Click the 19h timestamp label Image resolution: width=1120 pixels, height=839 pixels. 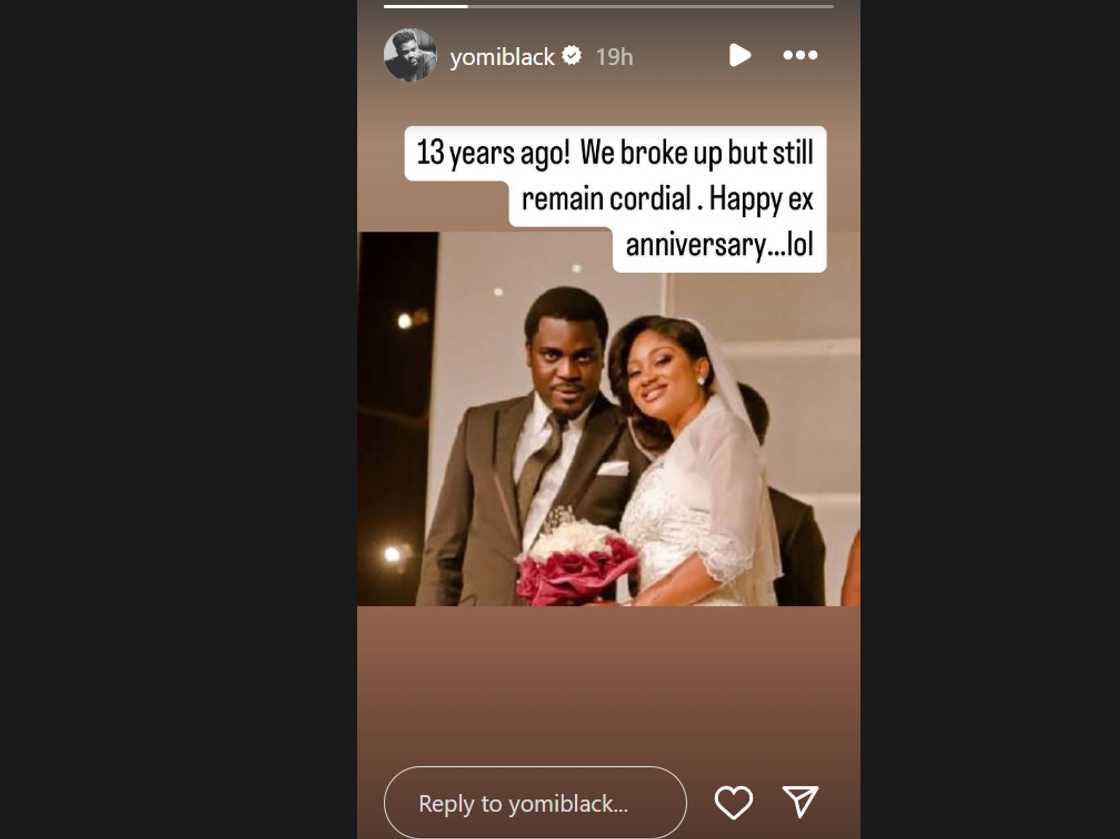pos(617,57)
